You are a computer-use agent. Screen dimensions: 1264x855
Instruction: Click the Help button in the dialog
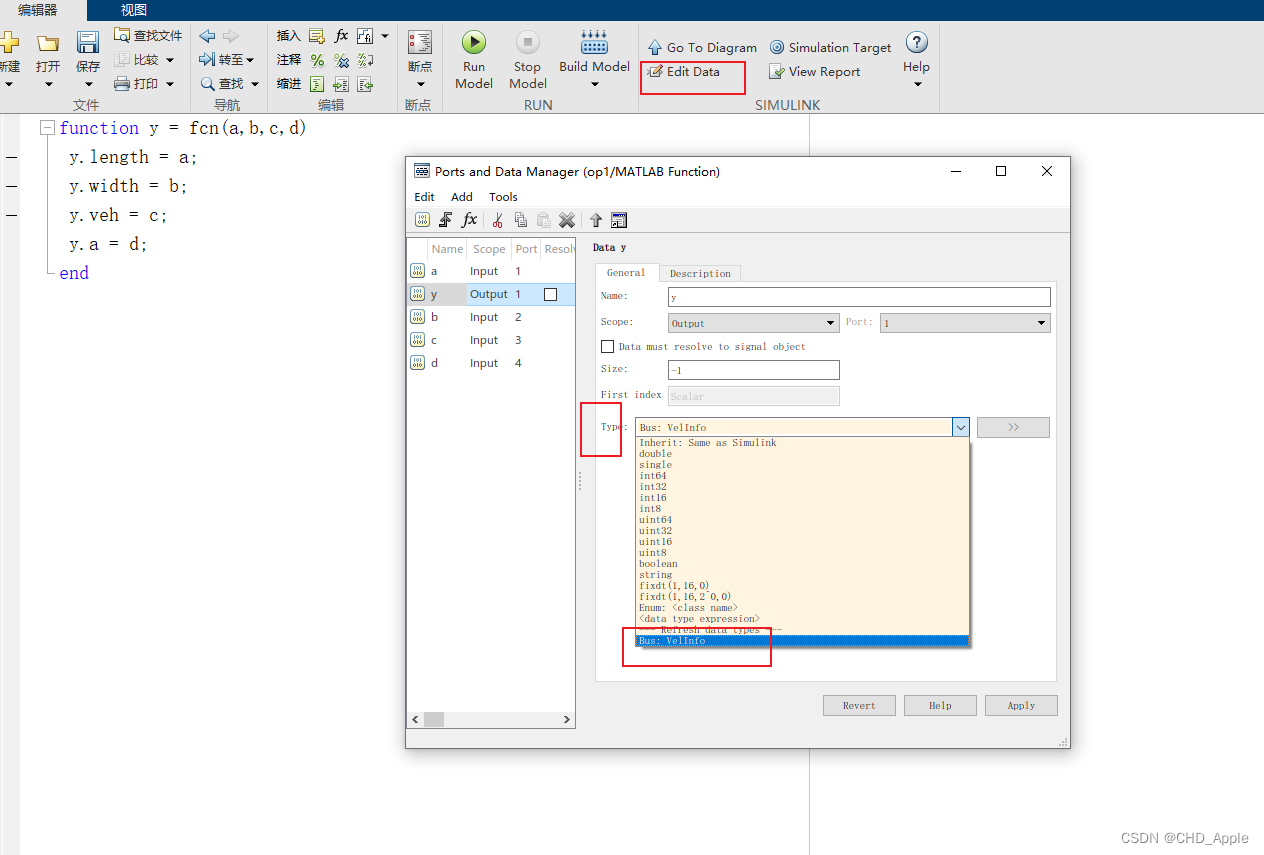940,705
